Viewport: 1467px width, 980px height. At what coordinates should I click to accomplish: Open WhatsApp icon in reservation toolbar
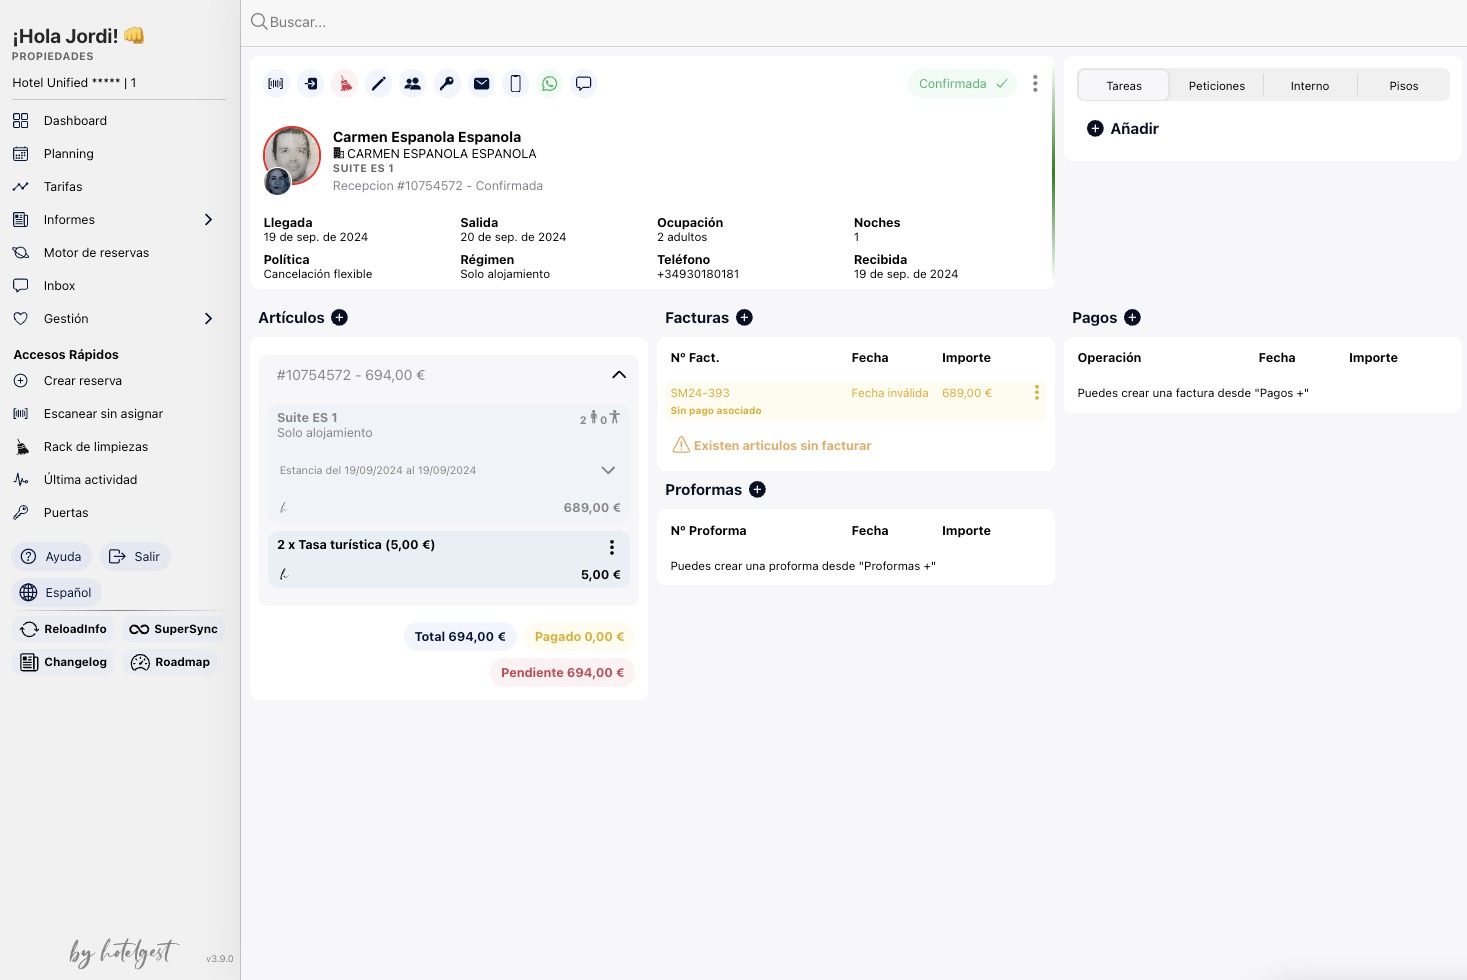[550, 84]
